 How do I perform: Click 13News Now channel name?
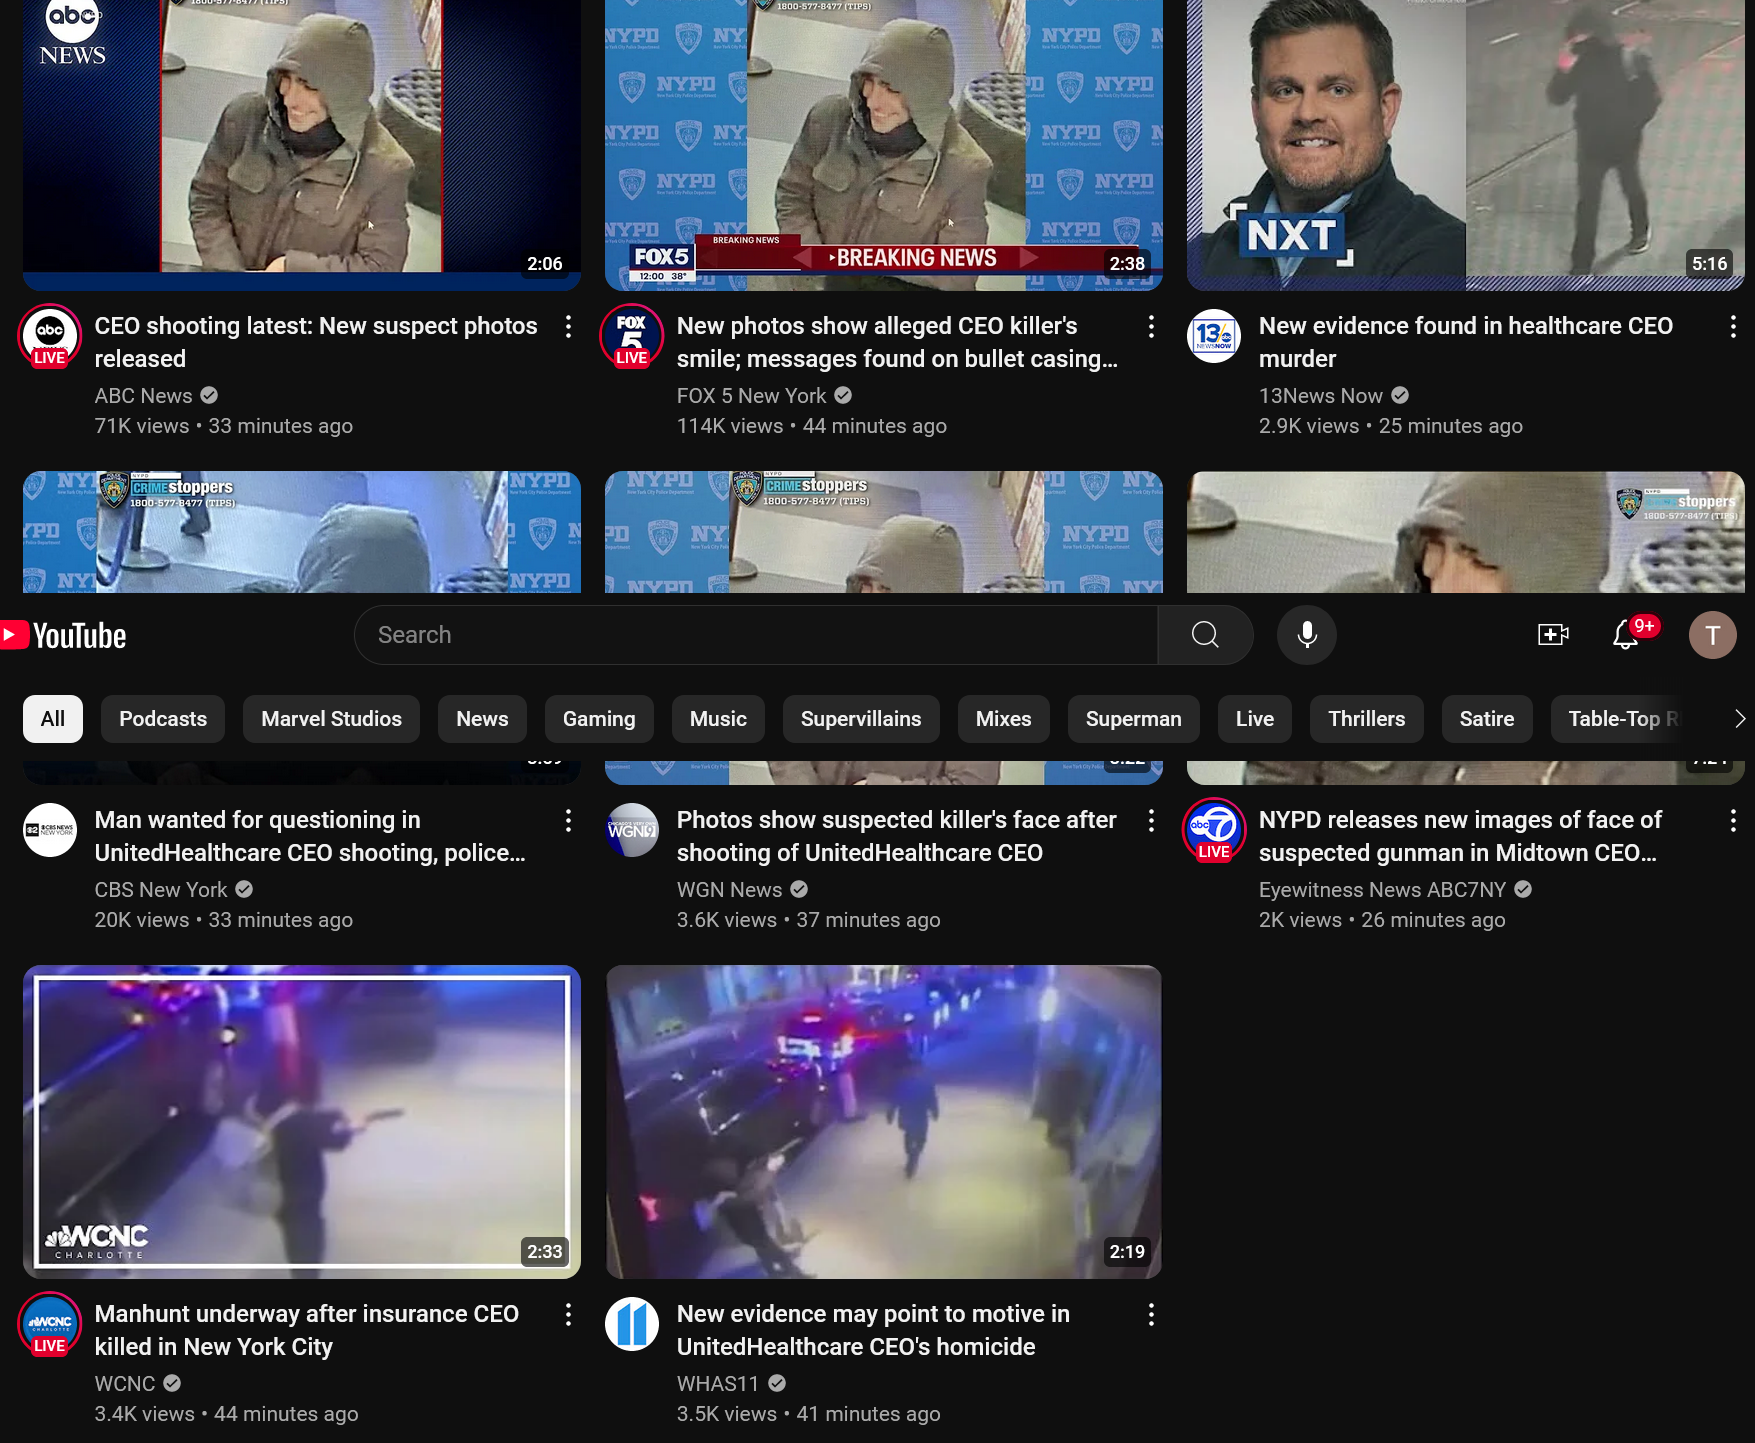[1320, 396]
